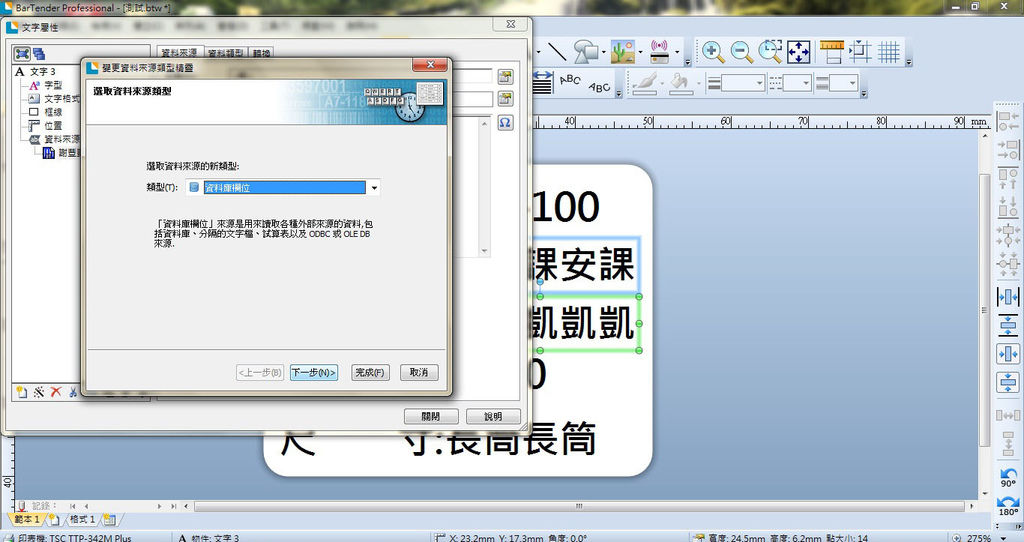The height and width of the screenshot is (542, 1024).
Task: Select the Picture tool with cactus image
Action: tap(623, 52)
